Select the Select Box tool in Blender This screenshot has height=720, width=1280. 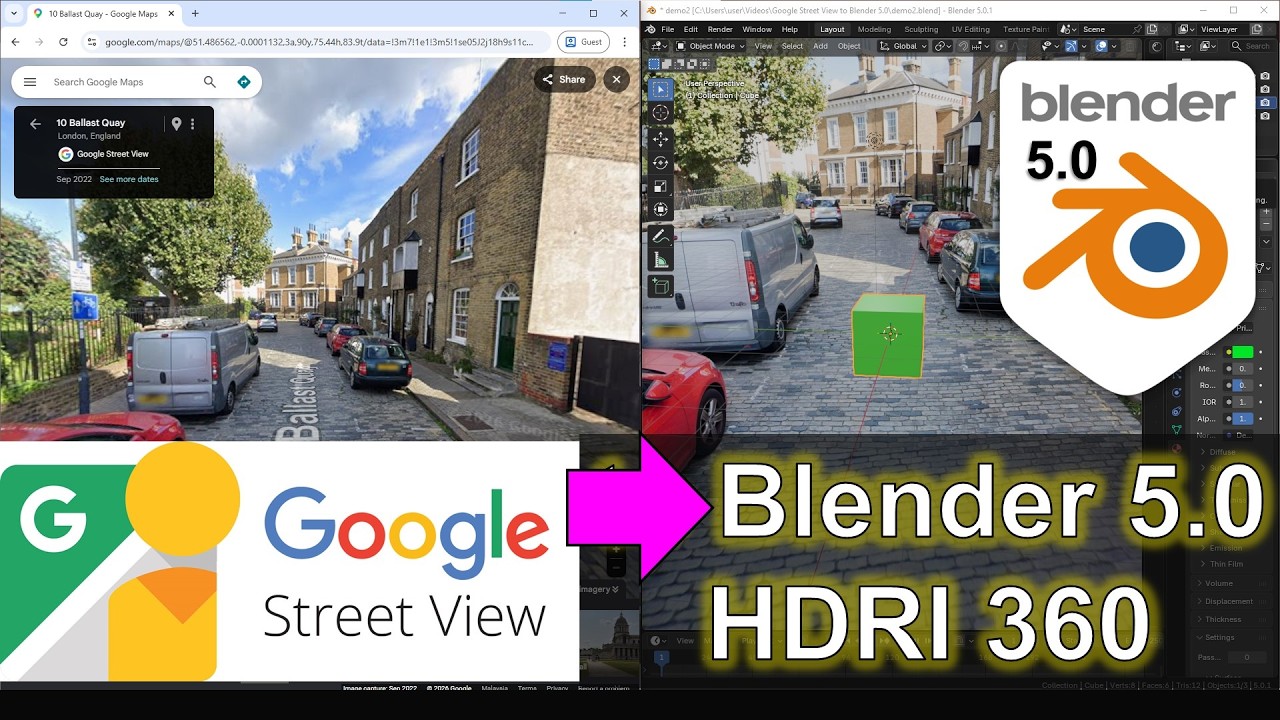click(661, 89)
